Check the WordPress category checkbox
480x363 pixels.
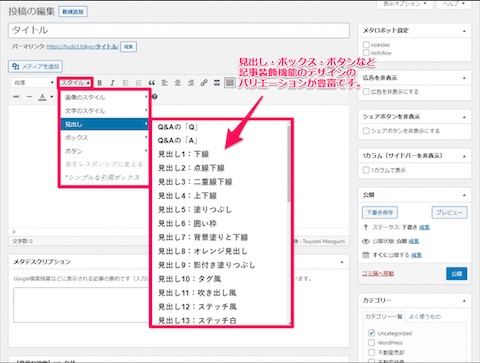click(x=371, y=343)
